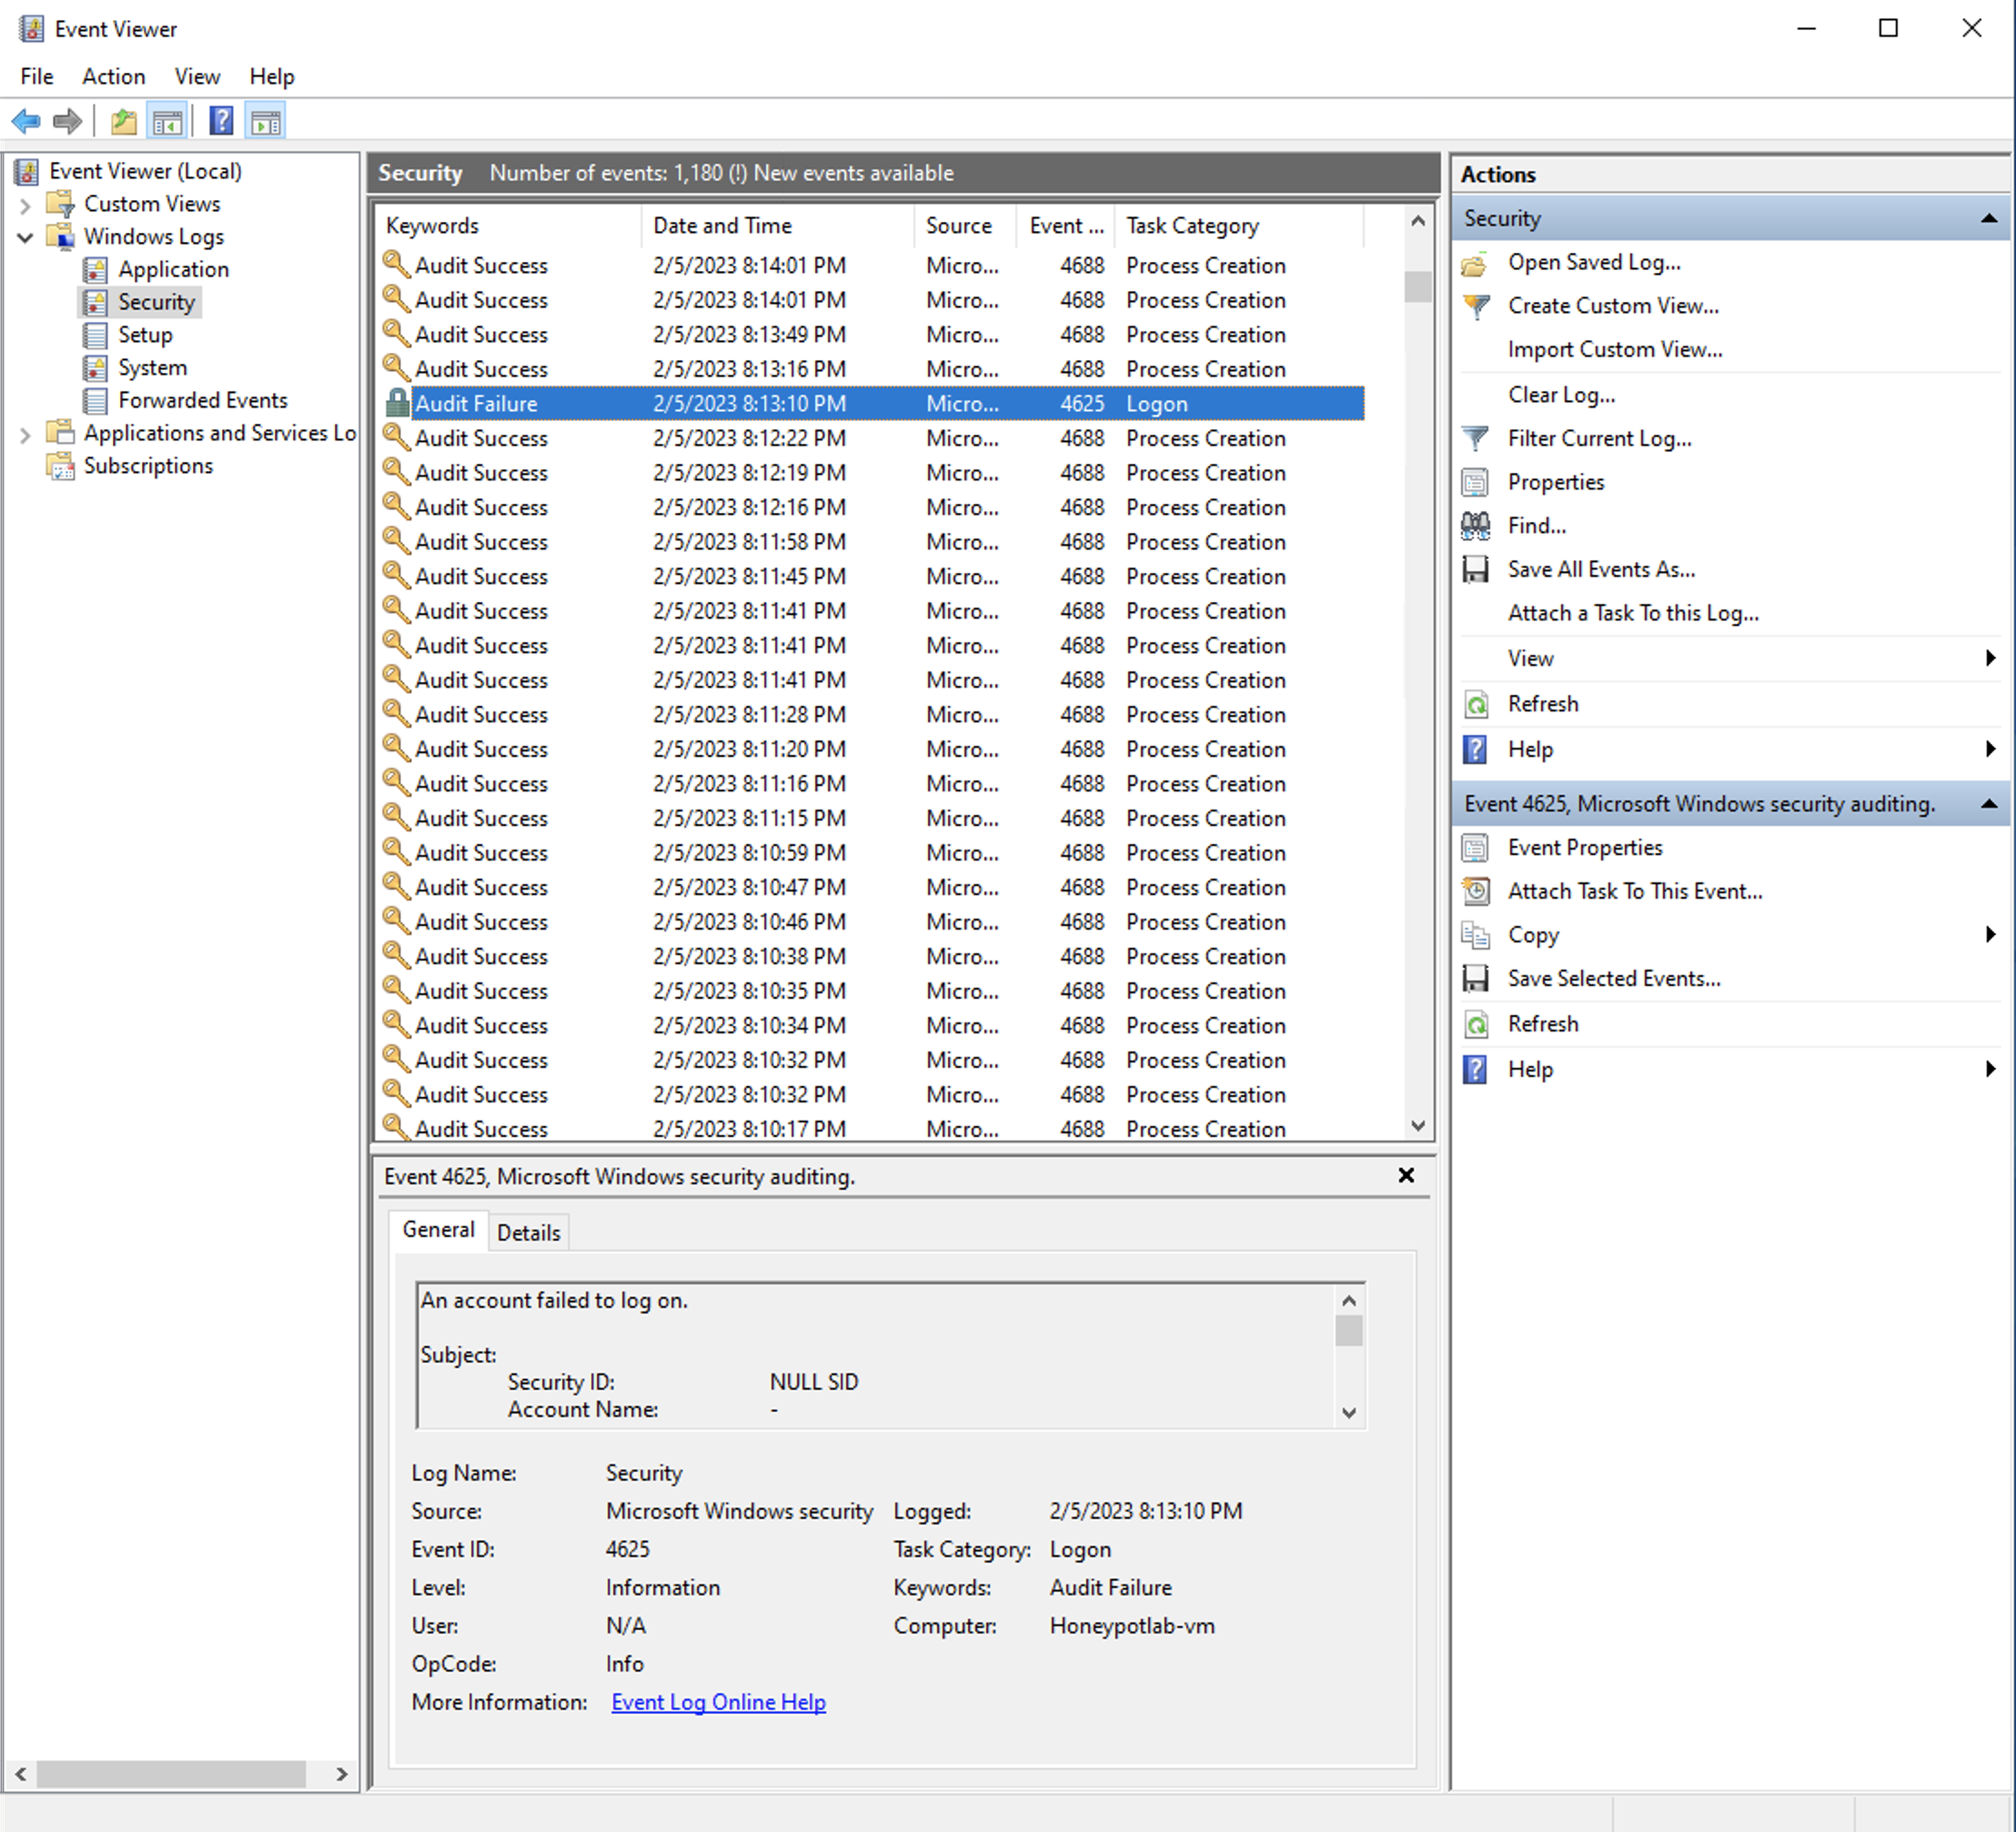Open the Help menu in menu bar
This screenshot has width=2016, height=1832.
[271, 76]
